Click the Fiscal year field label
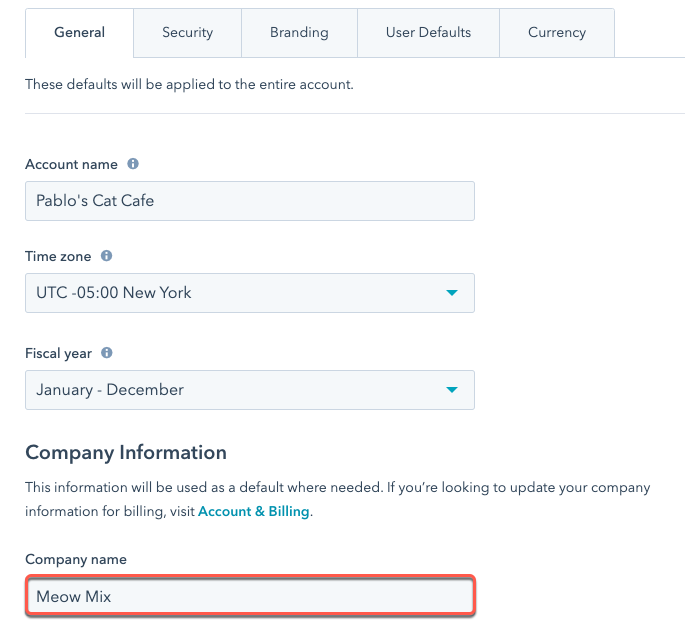This screenshot has height=632, width=685. point(58,353)
